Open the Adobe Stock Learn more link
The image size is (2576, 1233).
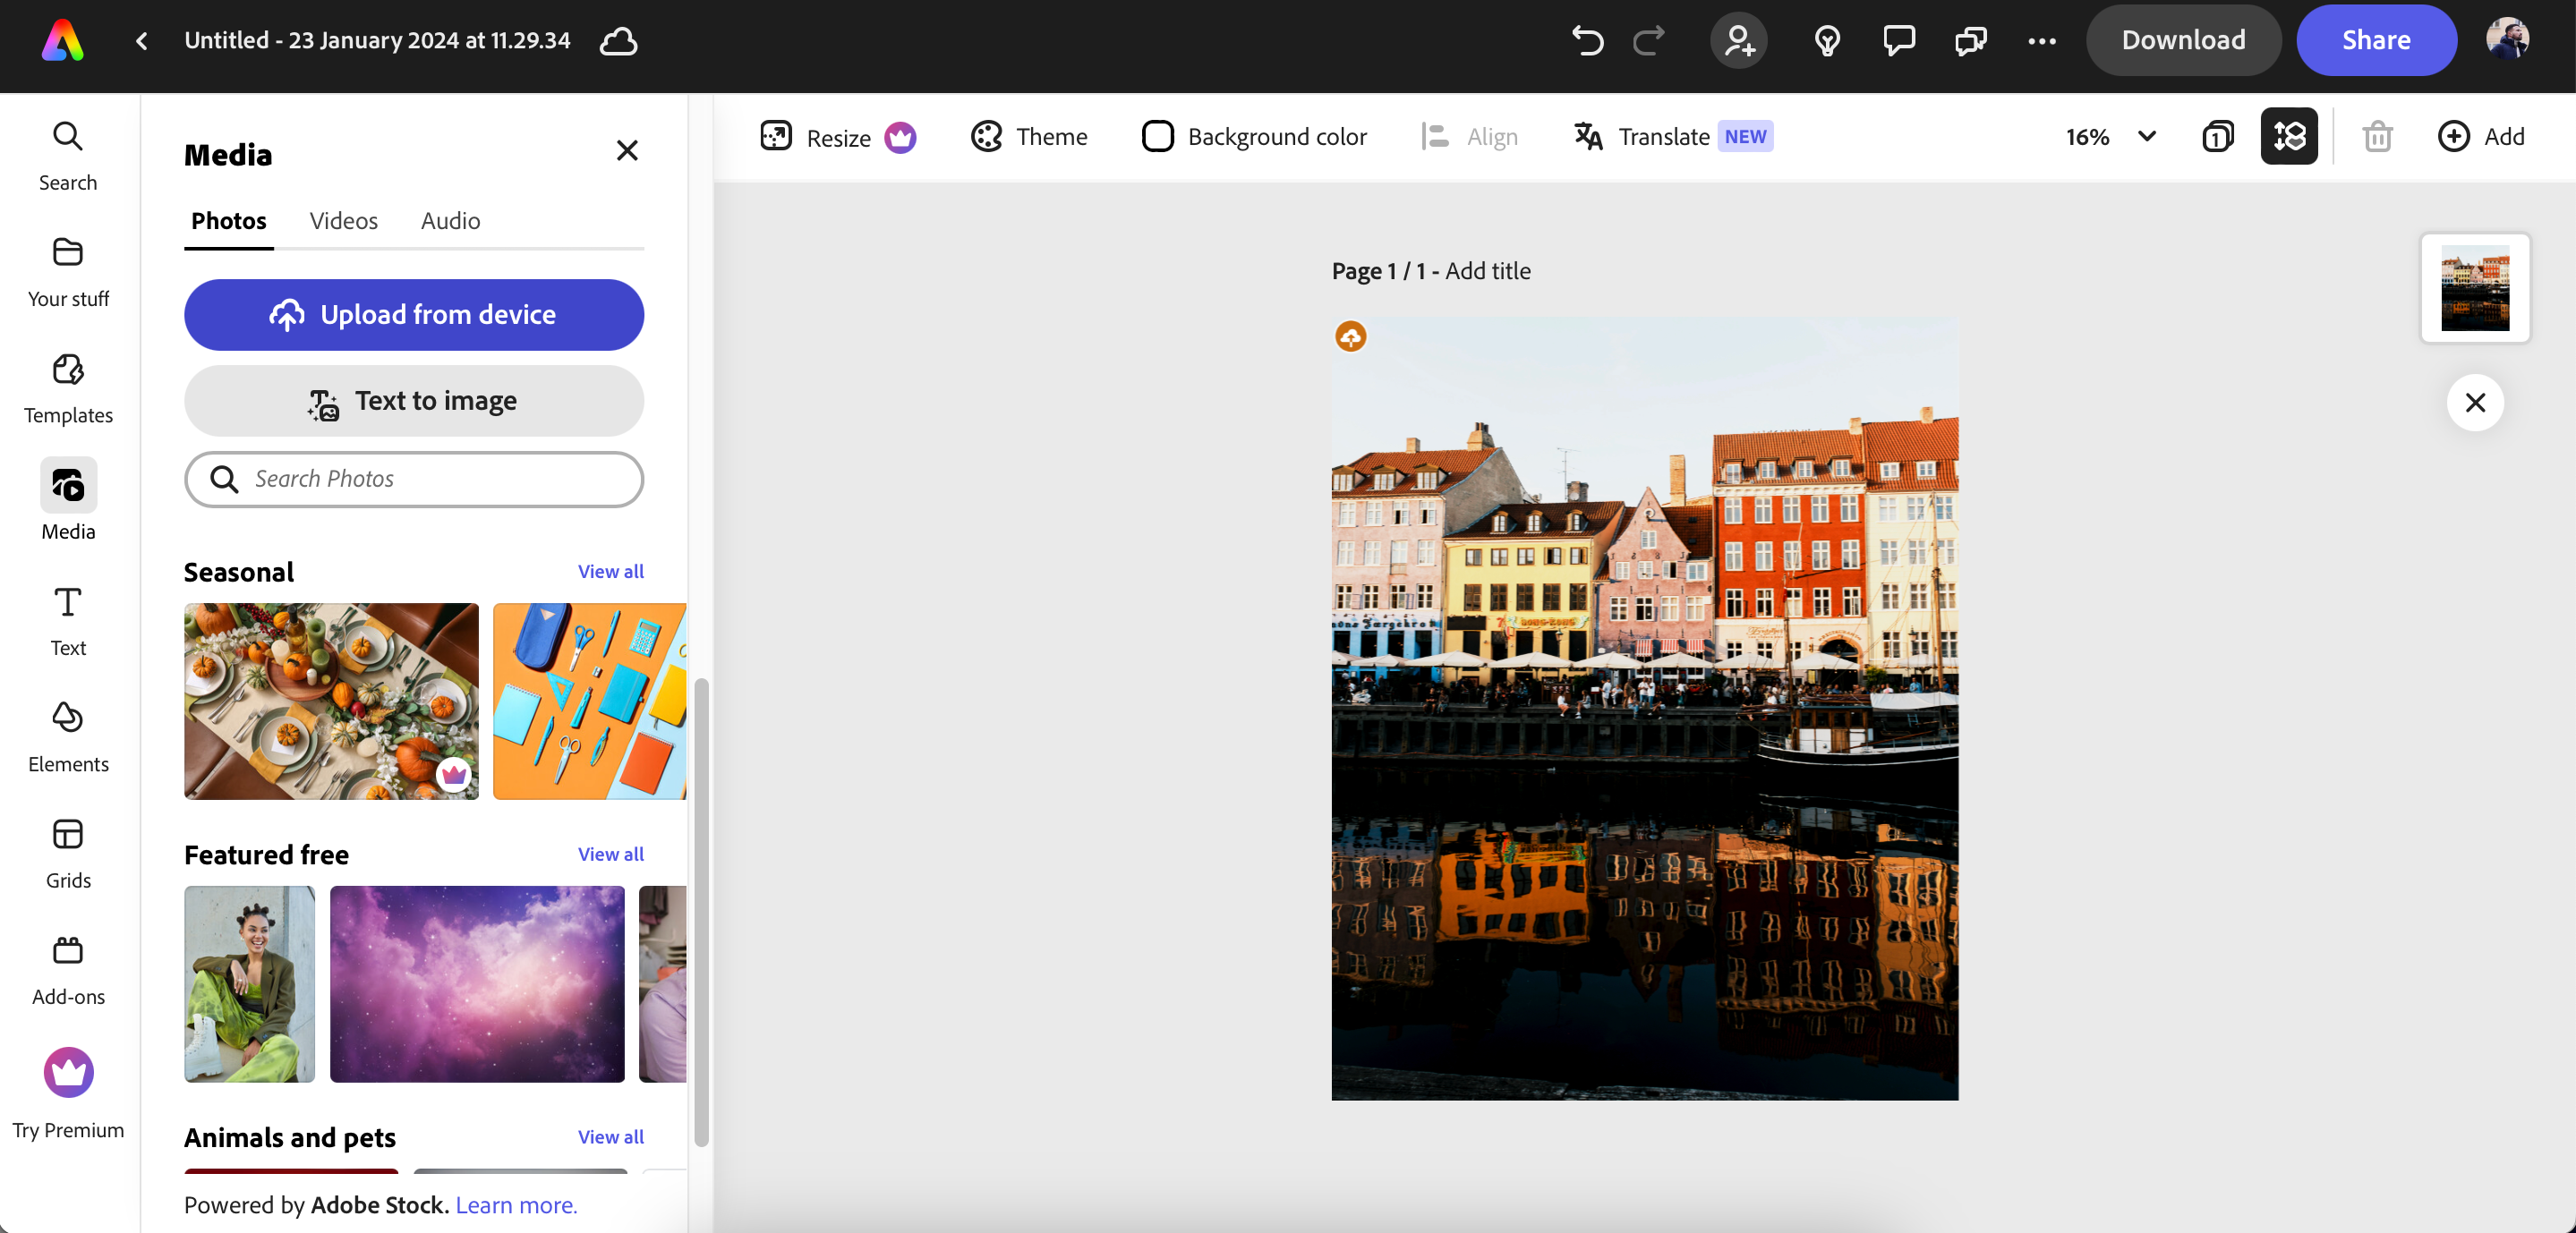point(516,1204)
